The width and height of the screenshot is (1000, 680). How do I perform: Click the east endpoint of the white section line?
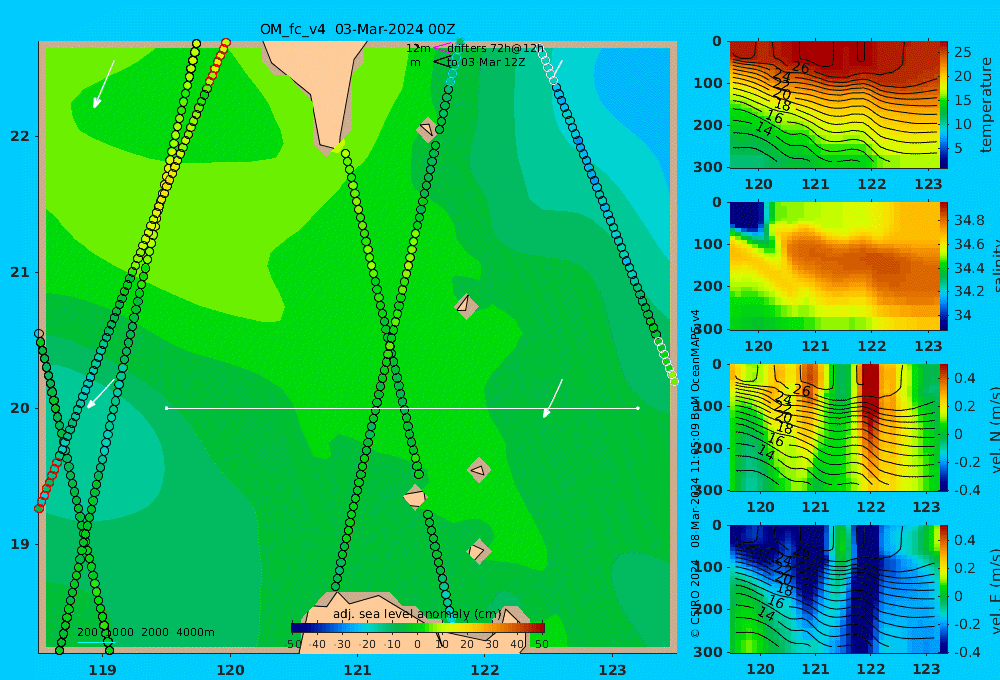coord(638,408)
